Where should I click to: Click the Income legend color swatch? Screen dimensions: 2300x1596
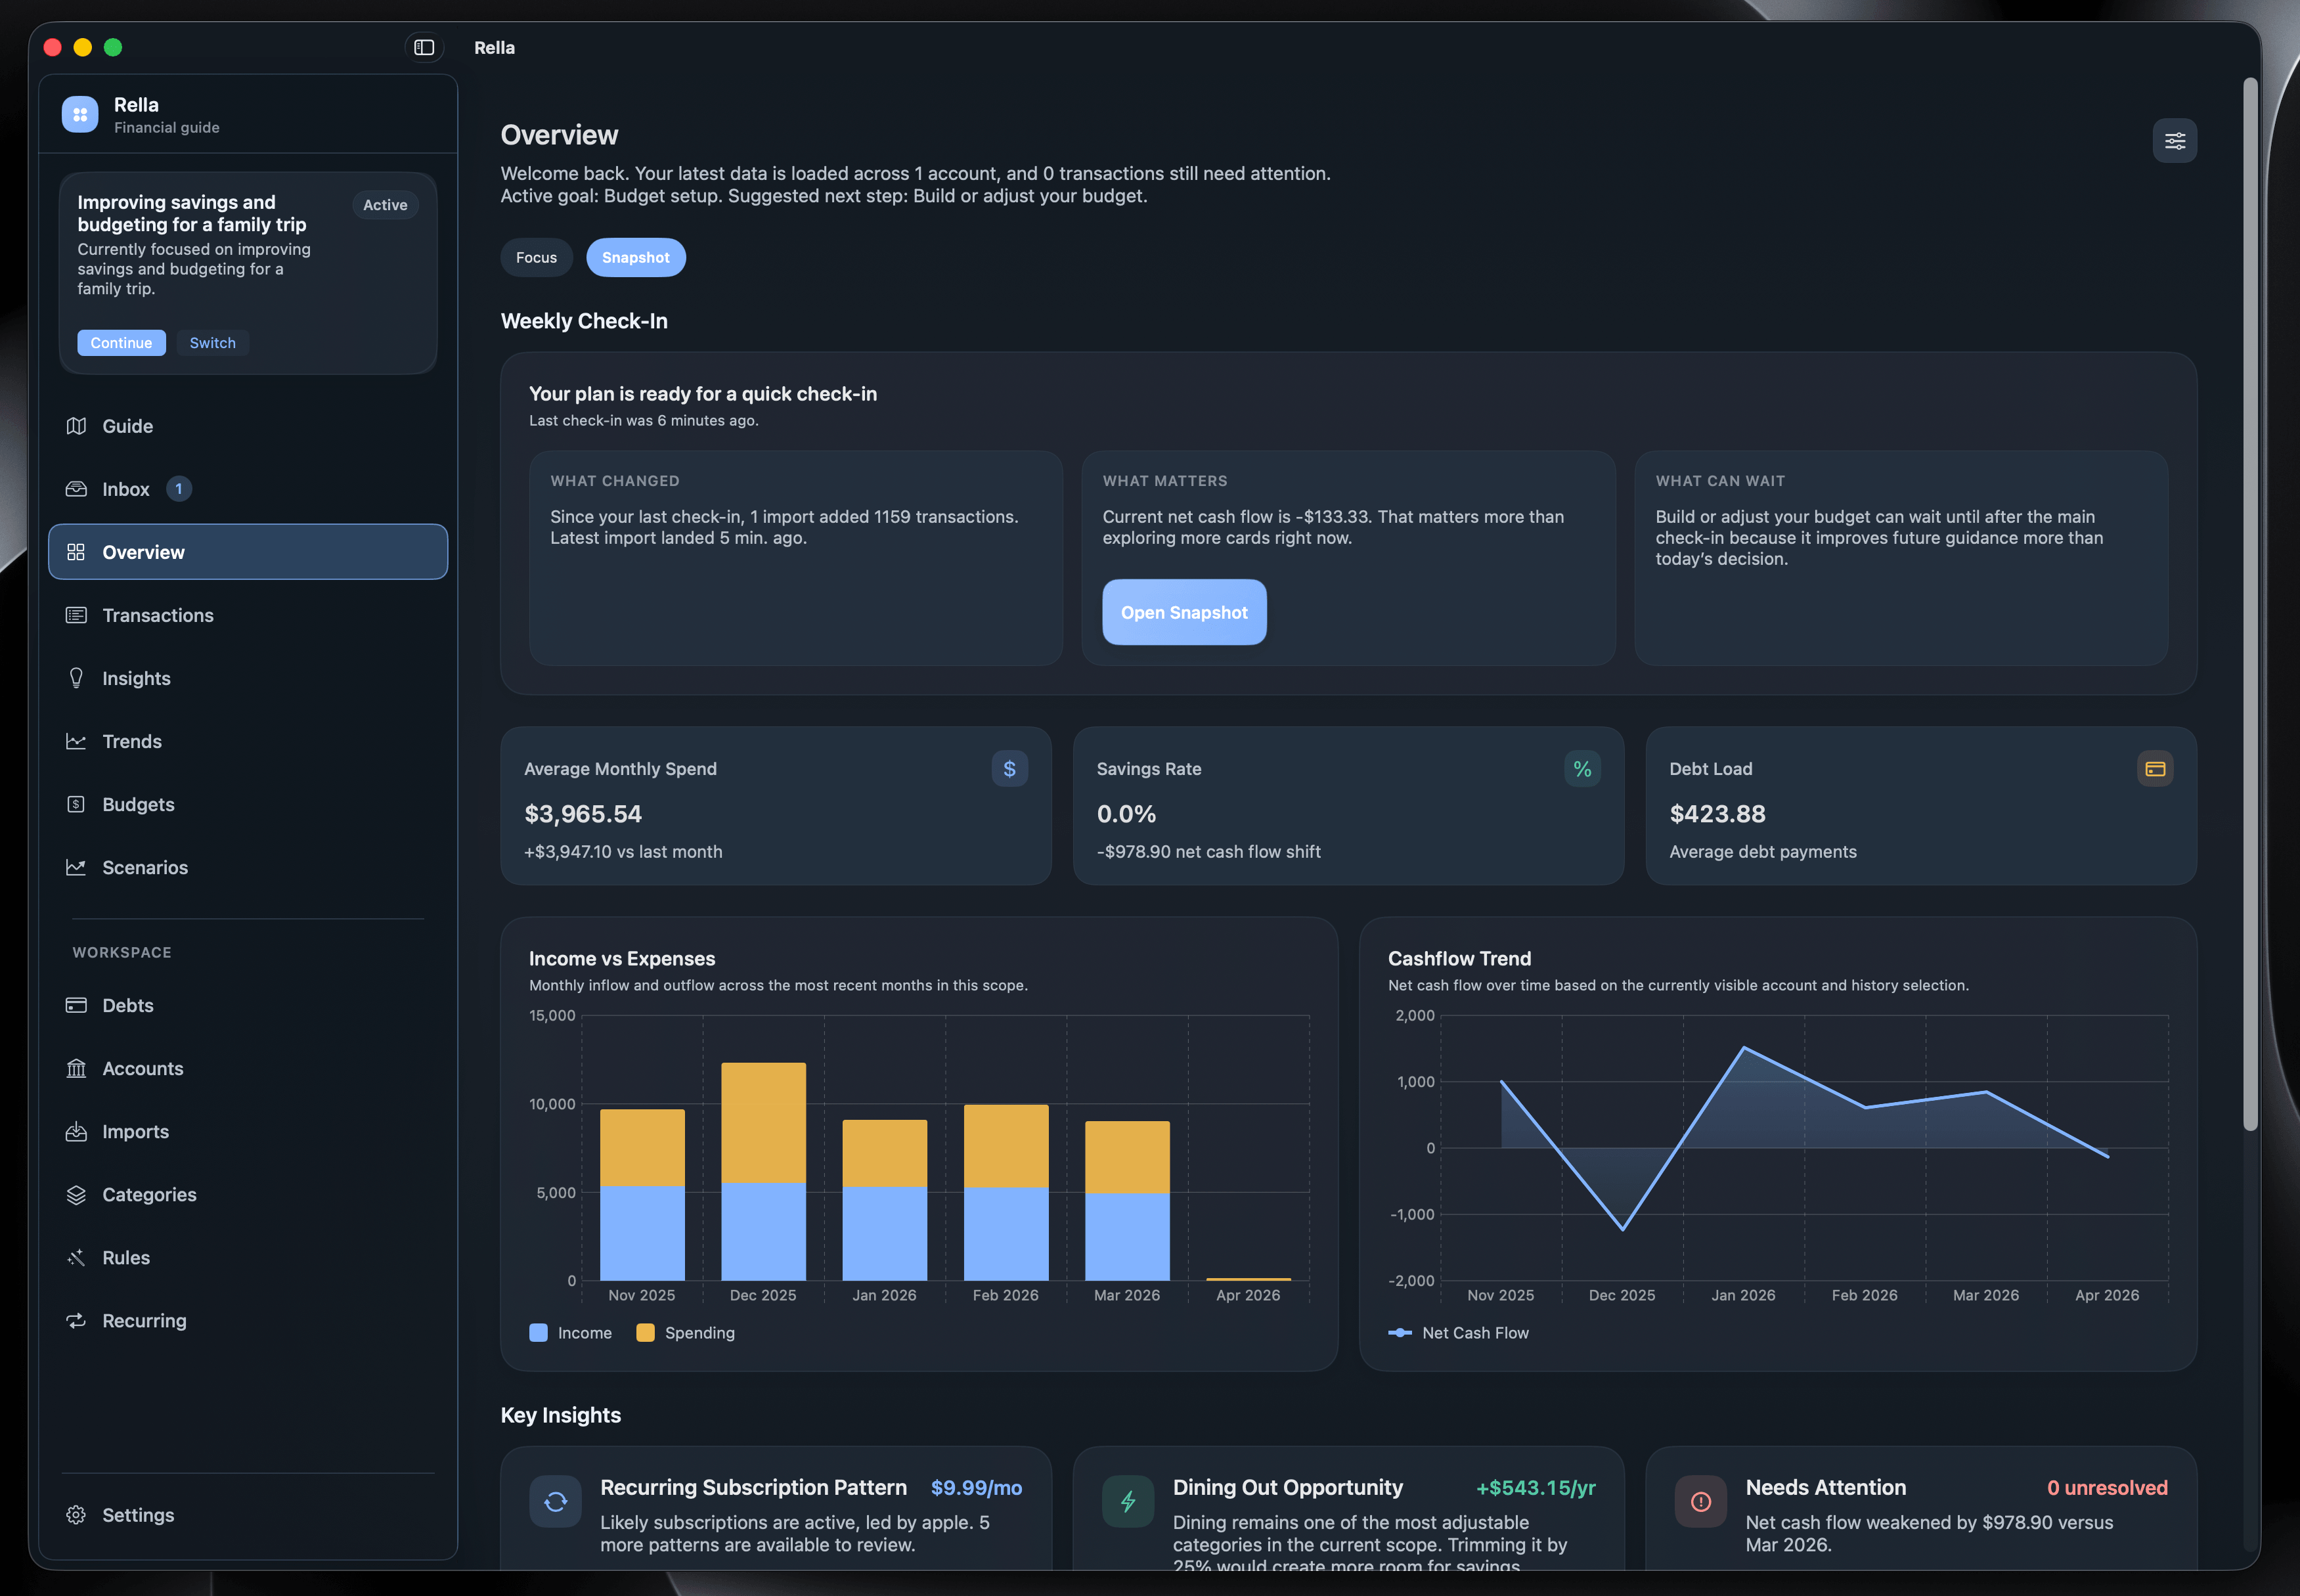point(538,1332)
